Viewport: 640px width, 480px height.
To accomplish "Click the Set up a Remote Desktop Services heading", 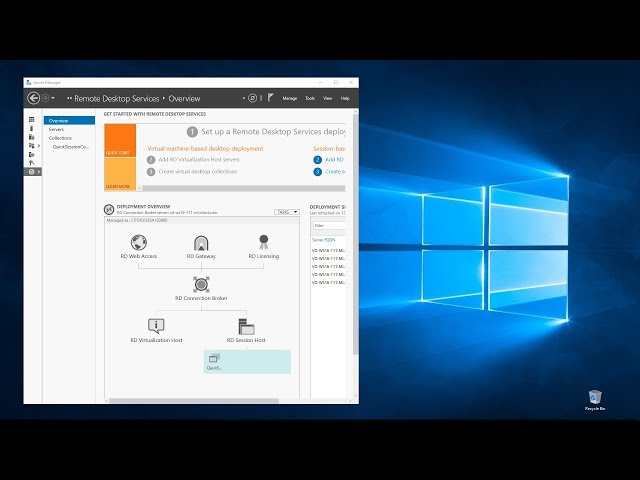I will click(x=273, y=132).
